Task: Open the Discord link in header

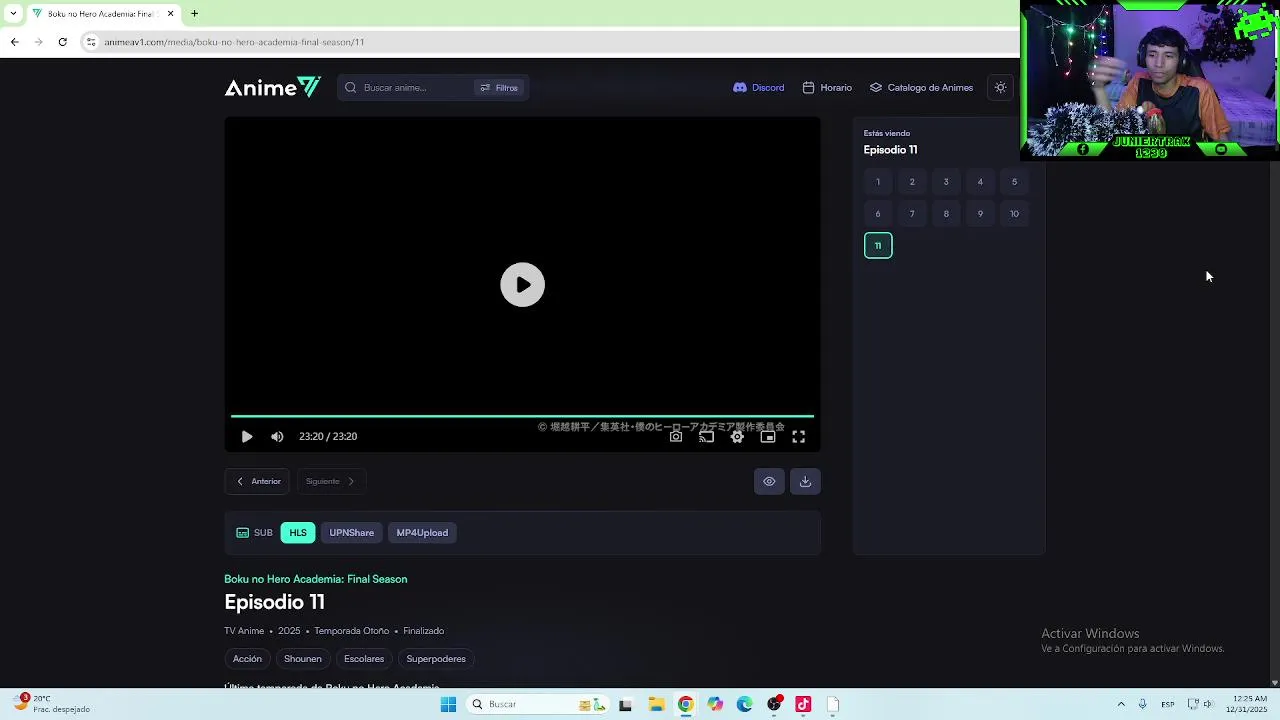Action: pos(759,88)
